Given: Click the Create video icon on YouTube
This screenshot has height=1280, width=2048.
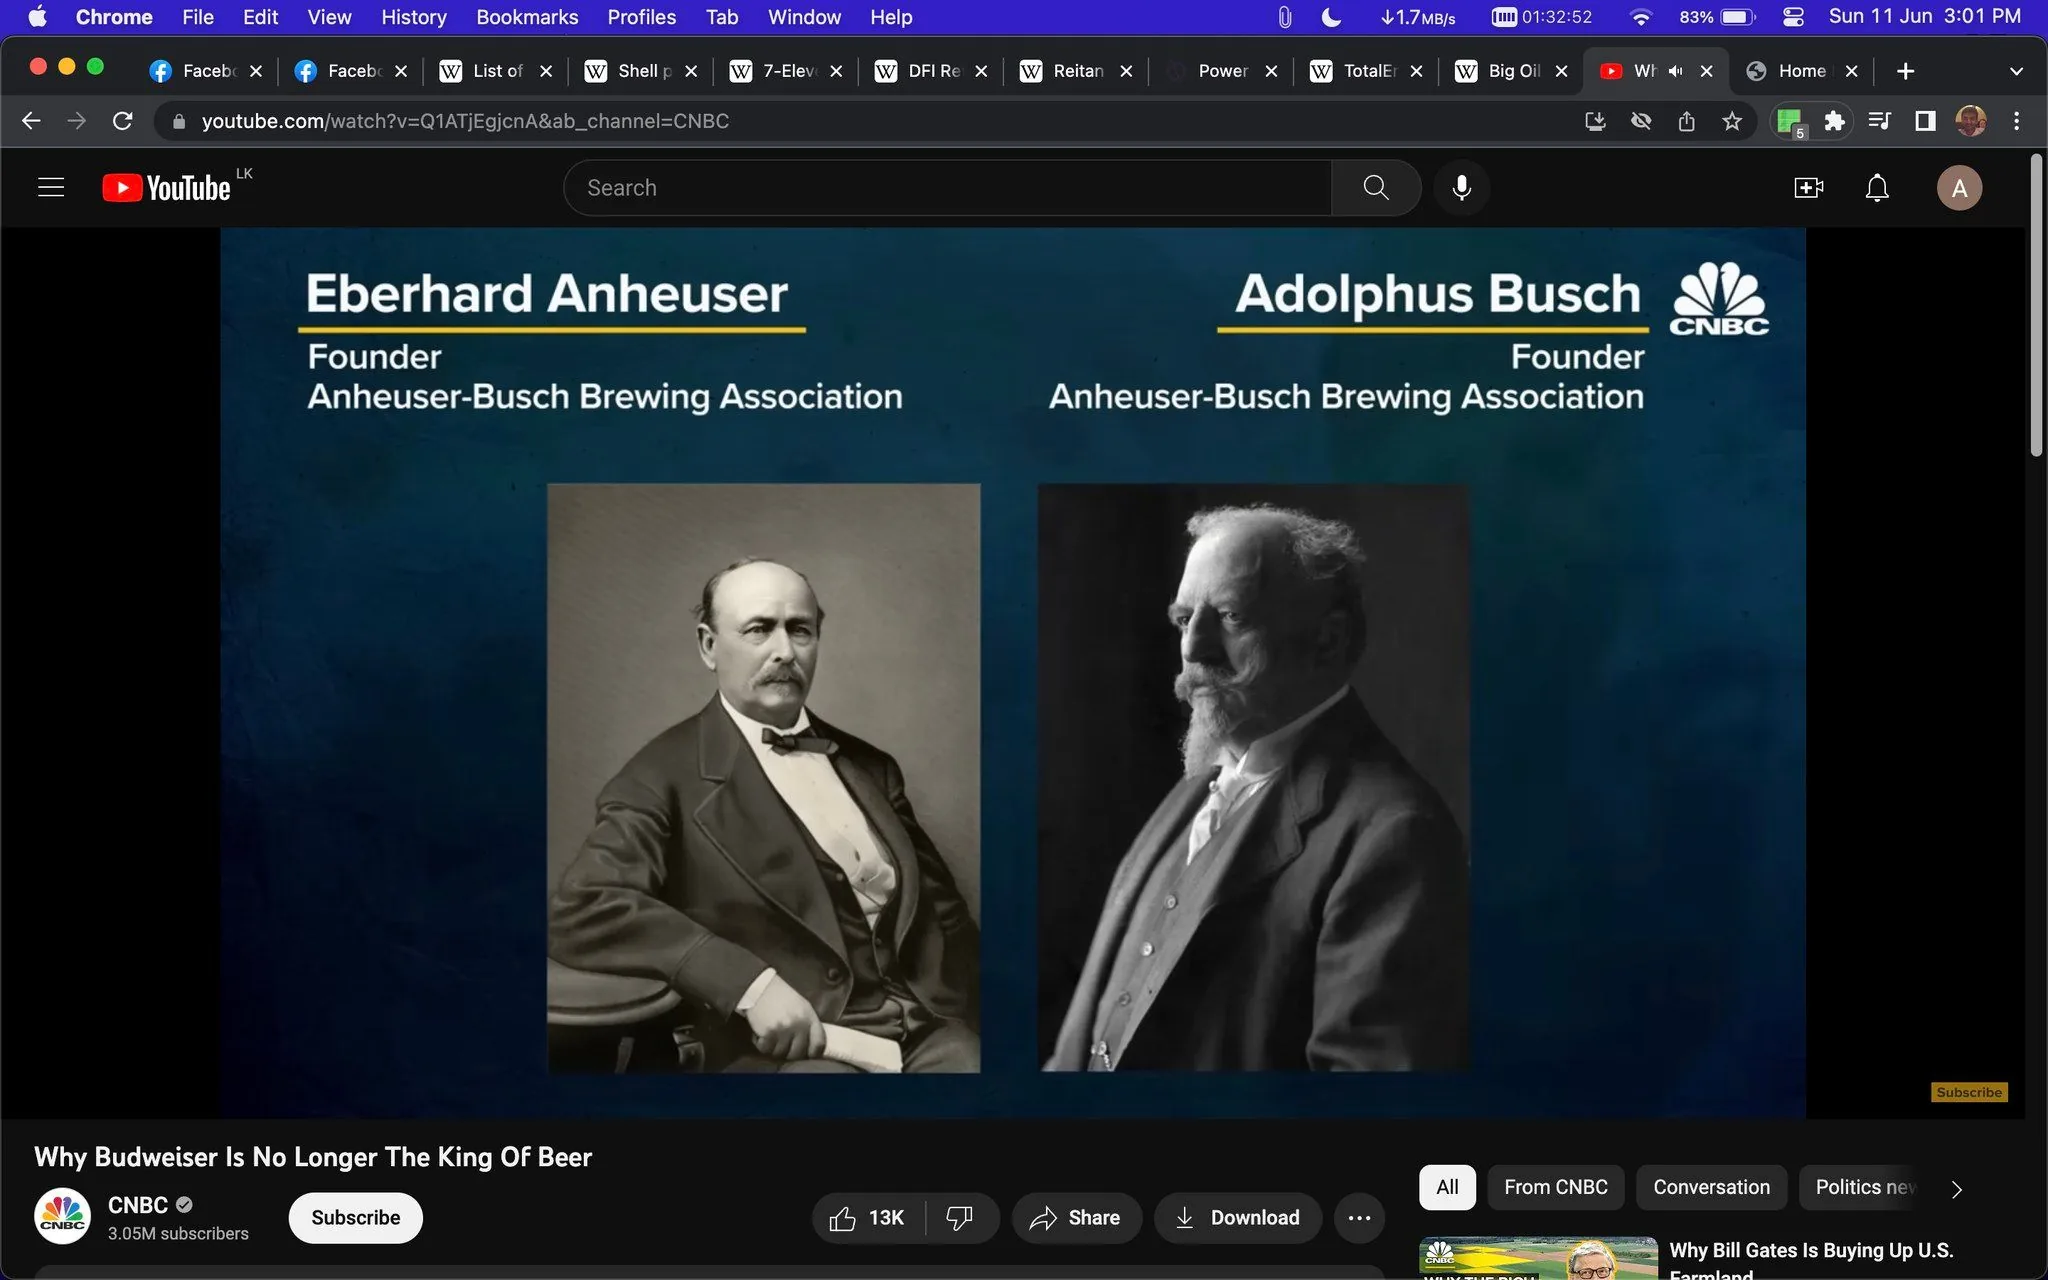Looking at the screenshot, I should [x=1809, y=187].
